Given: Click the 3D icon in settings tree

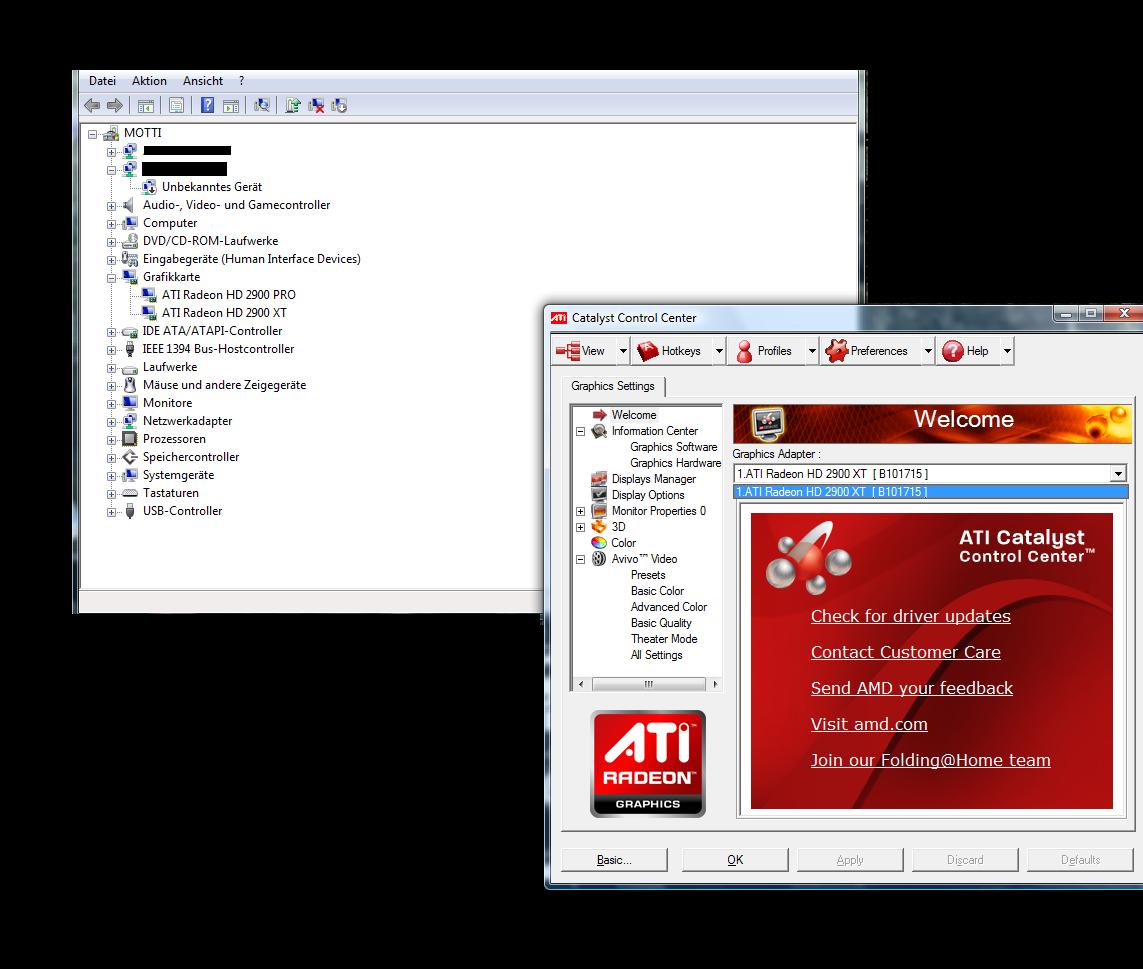Looking at the screenshot, I should tap(599, 526).
